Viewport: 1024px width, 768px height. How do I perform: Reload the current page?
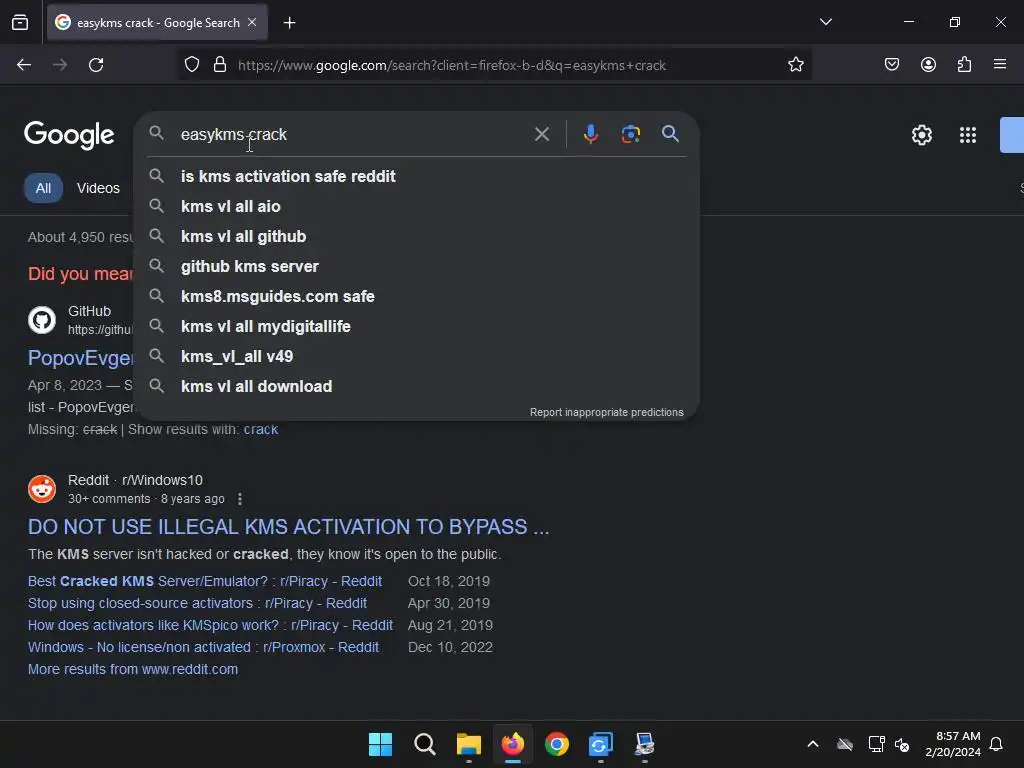pos(96,65)
